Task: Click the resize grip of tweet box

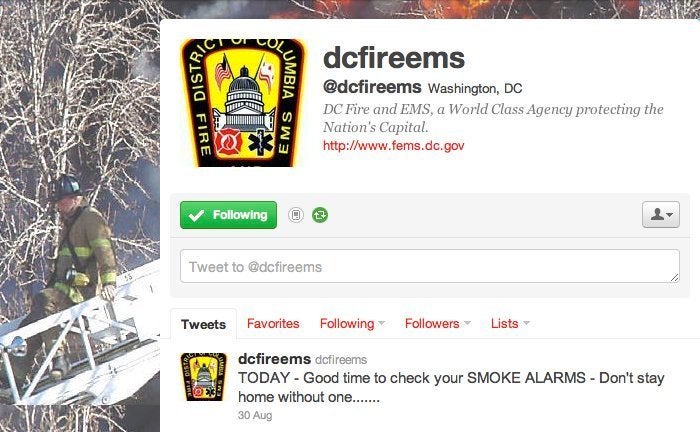Action: click(674, 278)
